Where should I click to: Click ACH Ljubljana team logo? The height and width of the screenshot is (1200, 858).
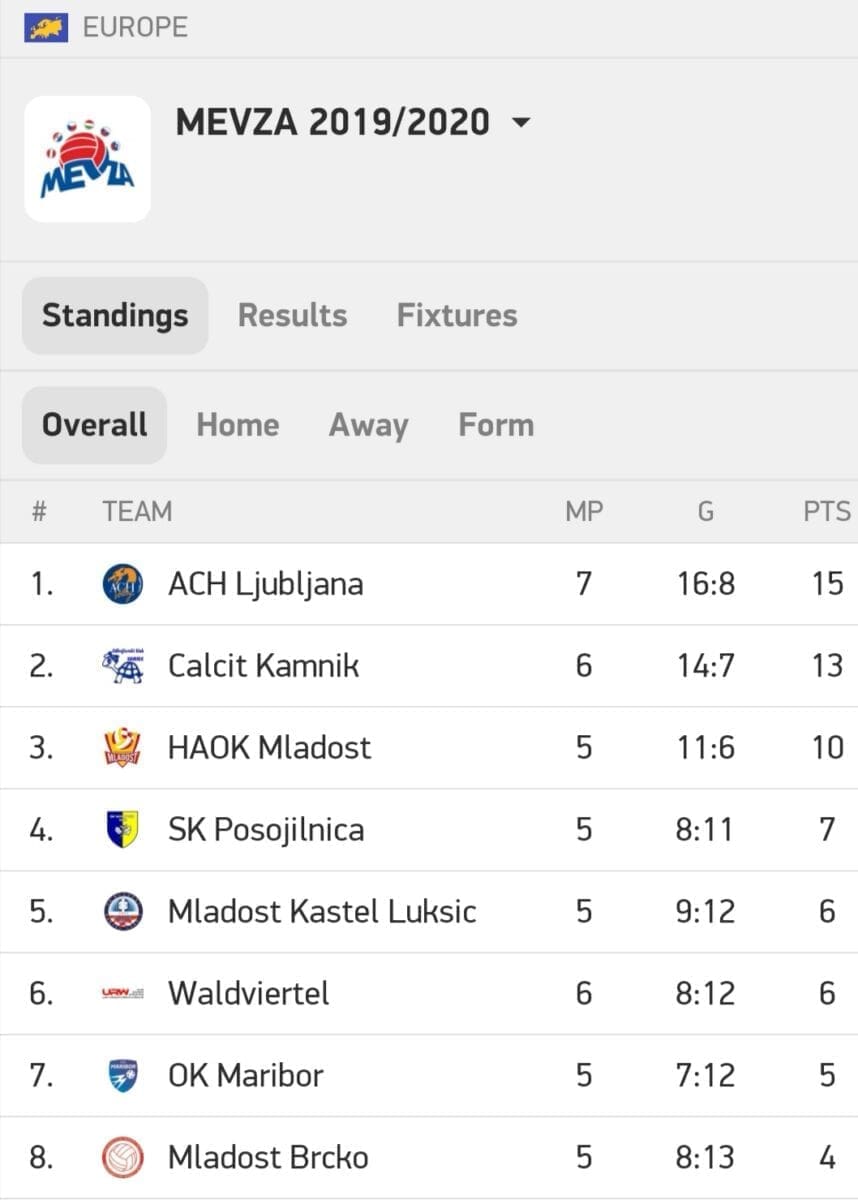coord(122,584)
